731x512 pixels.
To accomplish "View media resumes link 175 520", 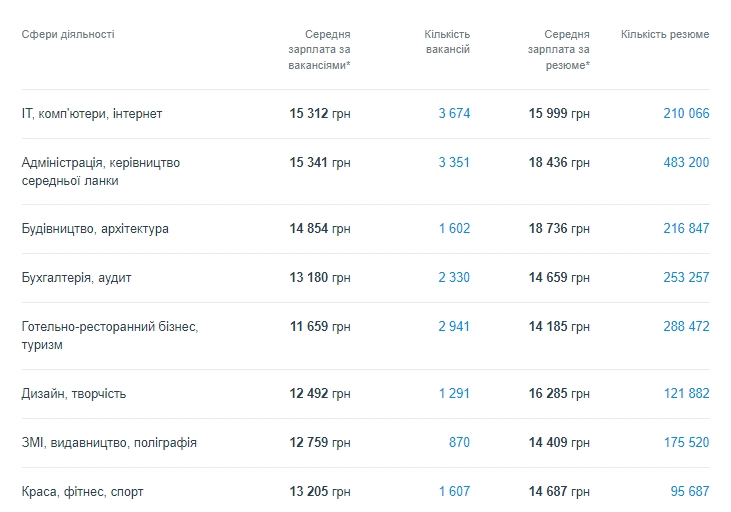I will coord(686,443).
